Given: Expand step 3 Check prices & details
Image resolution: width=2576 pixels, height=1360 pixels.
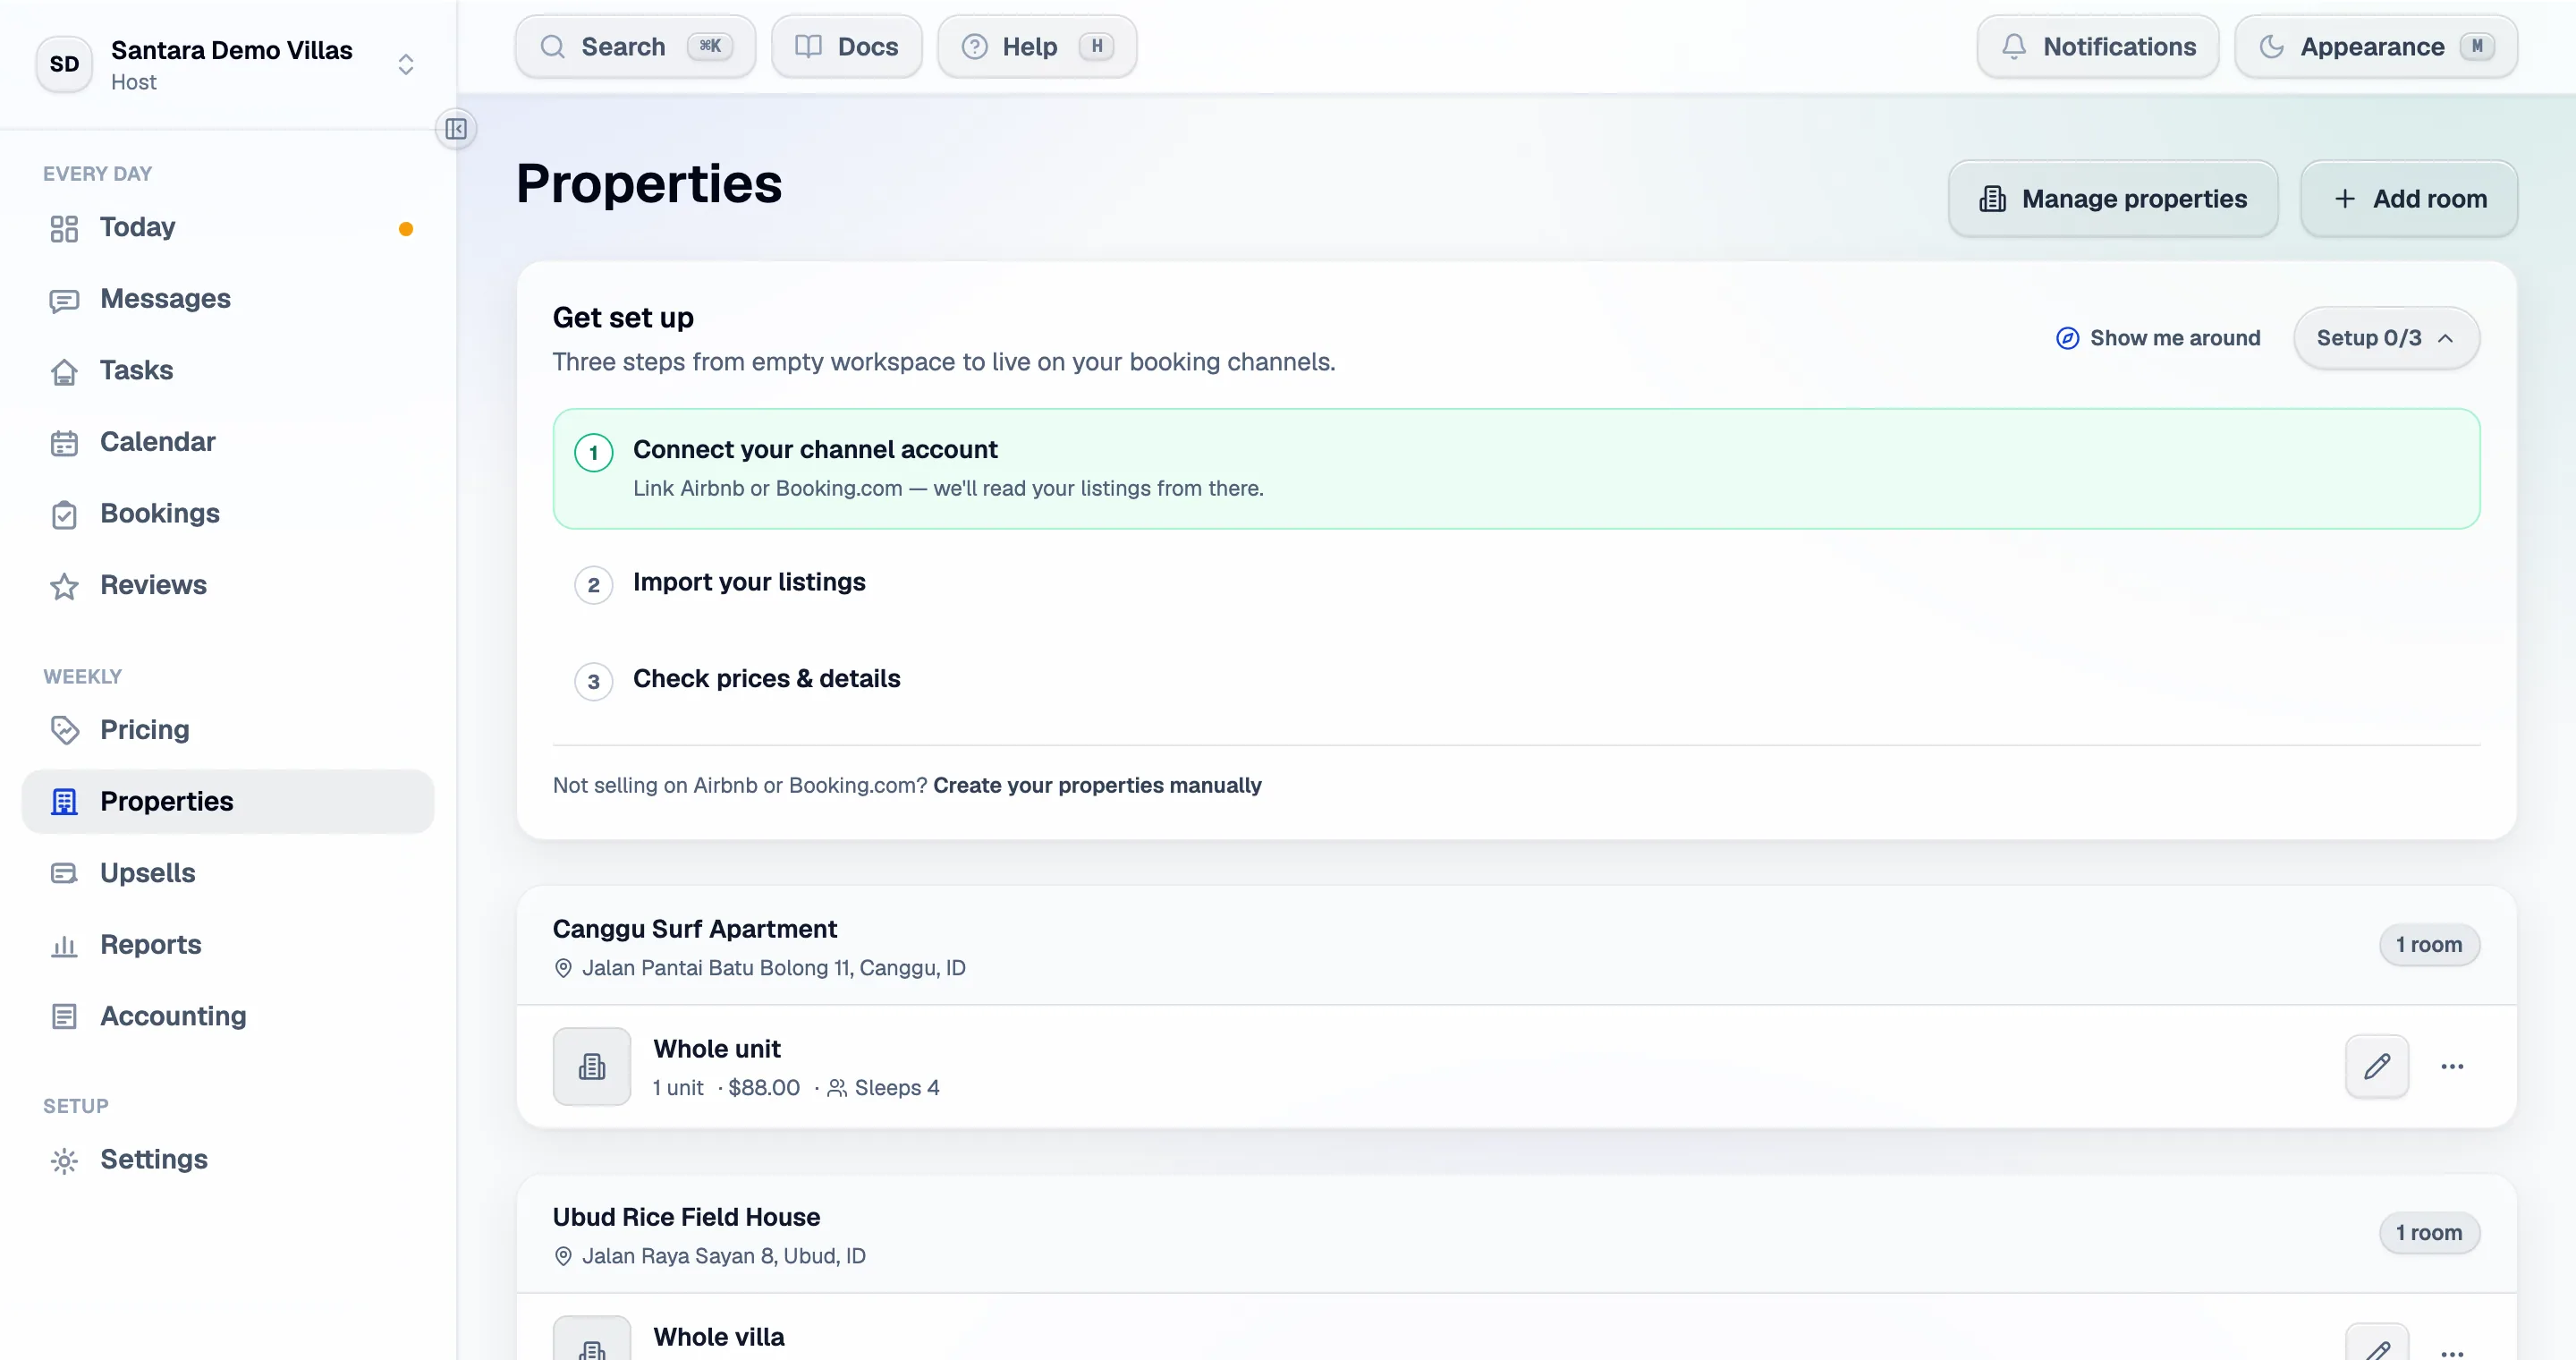Looking at the screenshot, I should pos(1516,680).
